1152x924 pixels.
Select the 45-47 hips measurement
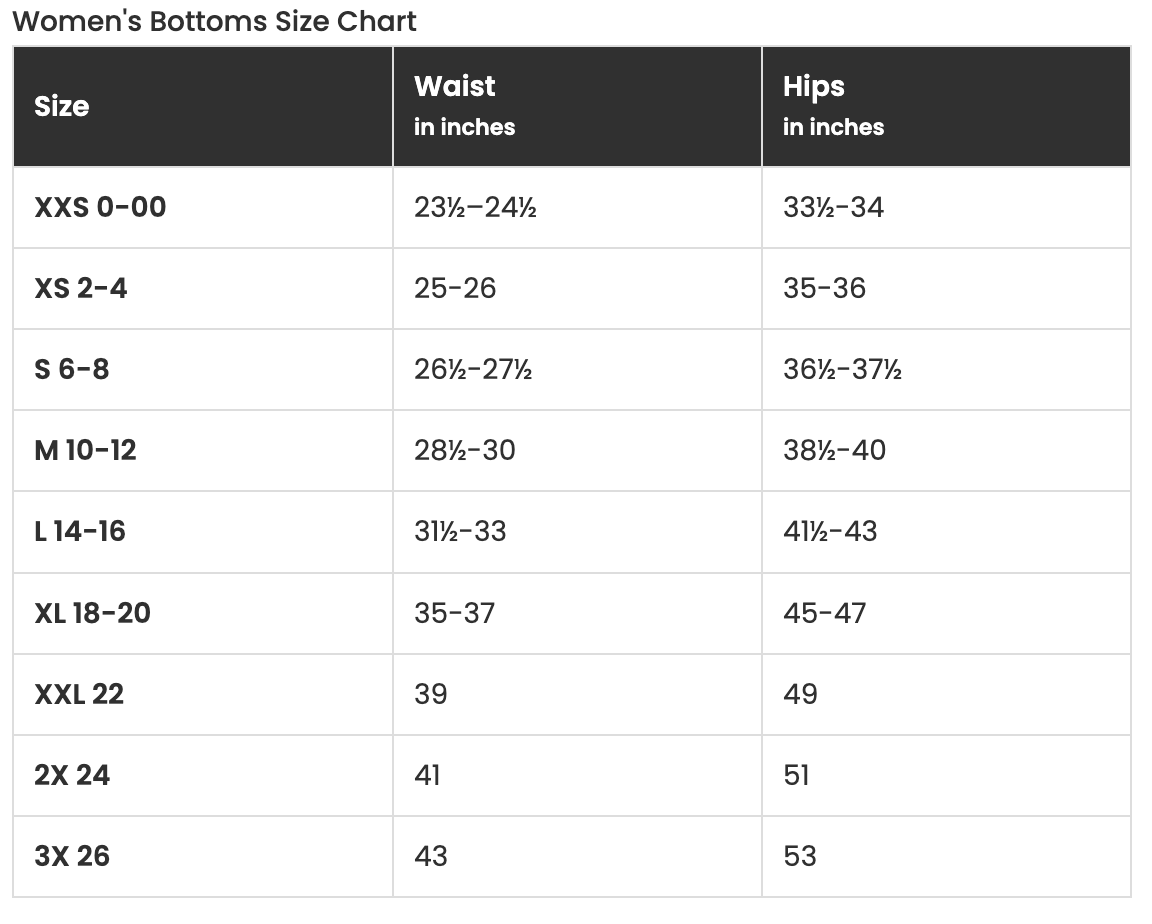pyautogui.click(x=825, y=612)
